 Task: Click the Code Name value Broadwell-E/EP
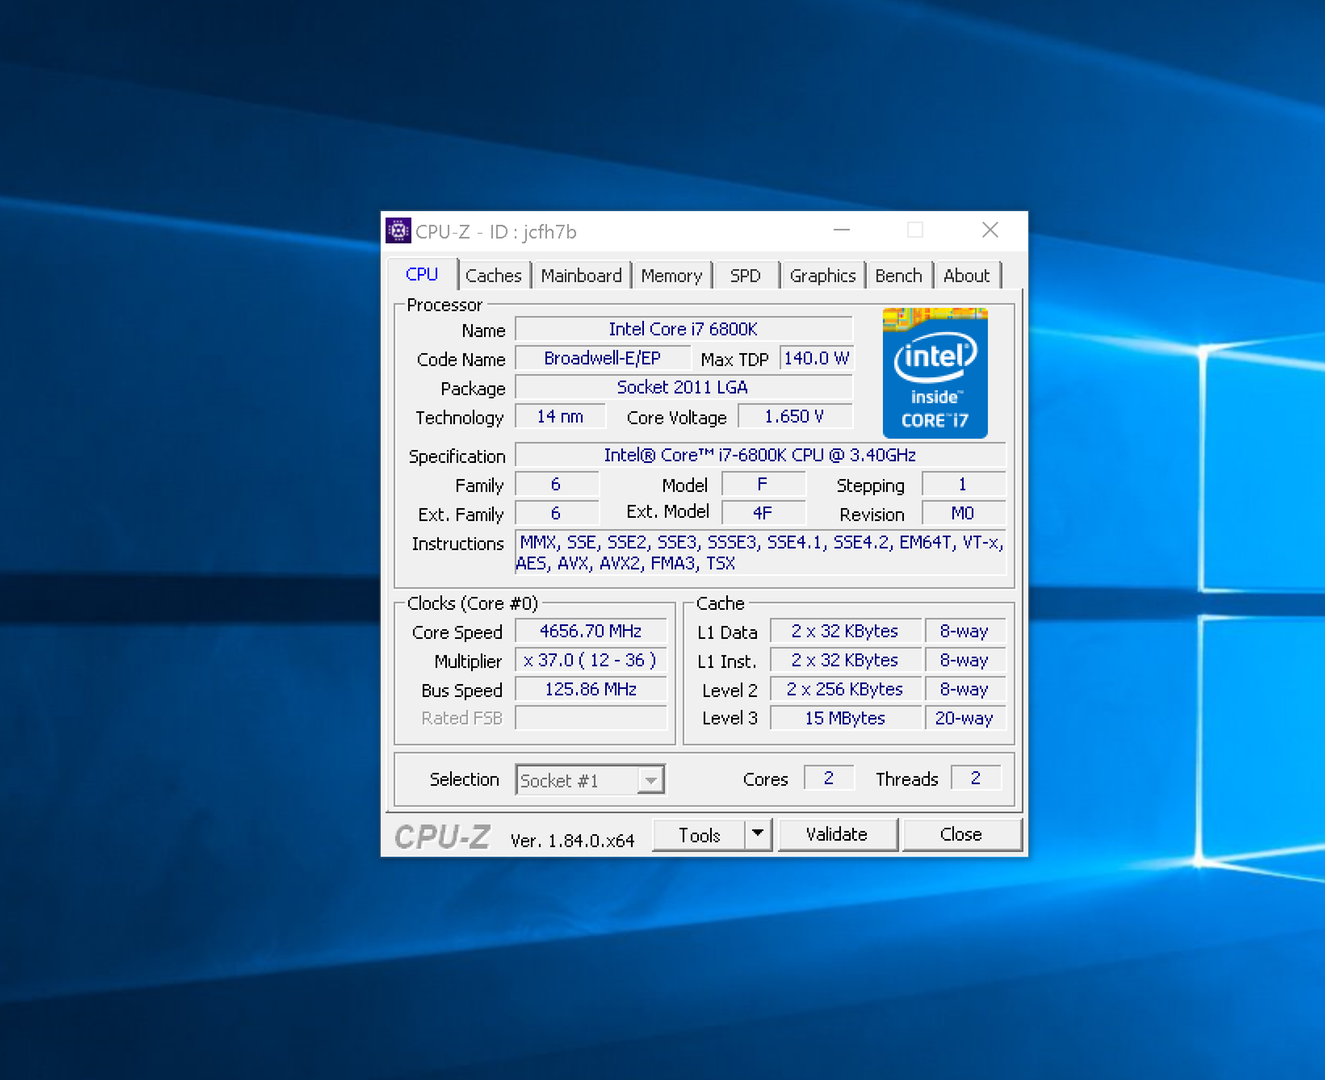pos(602,358)
